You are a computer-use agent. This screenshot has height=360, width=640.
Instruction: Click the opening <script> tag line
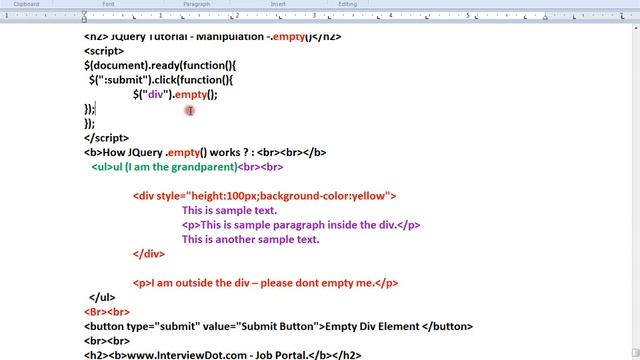point(104,51)
